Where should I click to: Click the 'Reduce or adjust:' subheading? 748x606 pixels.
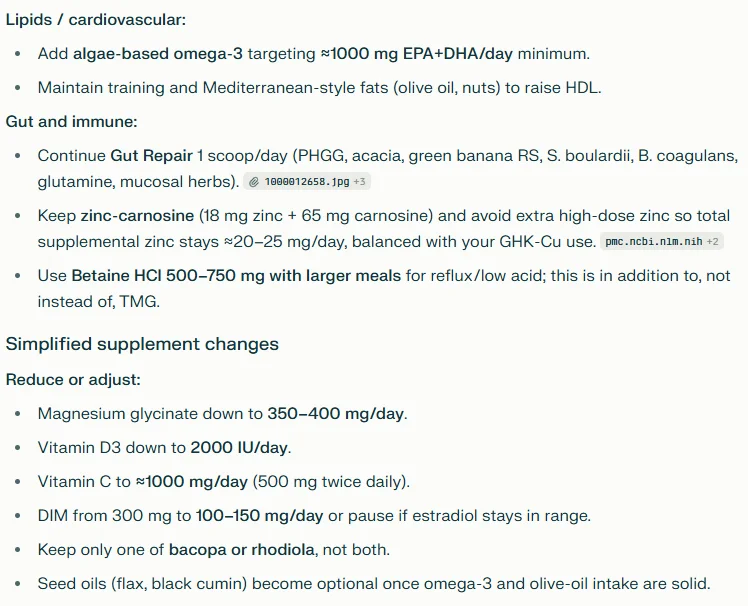[x=73, y=380]
